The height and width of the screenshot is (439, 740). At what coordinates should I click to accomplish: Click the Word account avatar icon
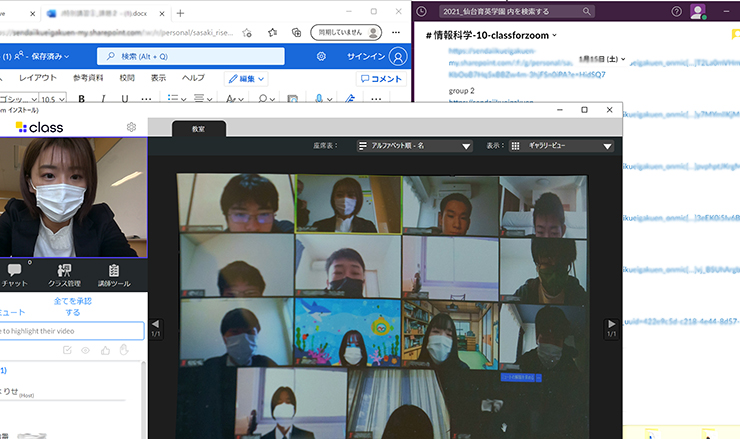pos(398,57)
